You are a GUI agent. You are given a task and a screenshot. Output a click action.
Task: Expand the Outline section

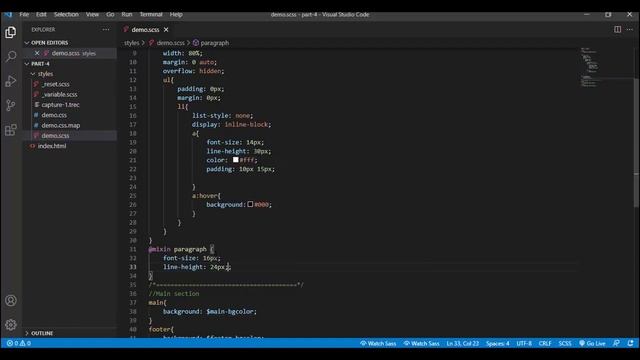point(42,333)
